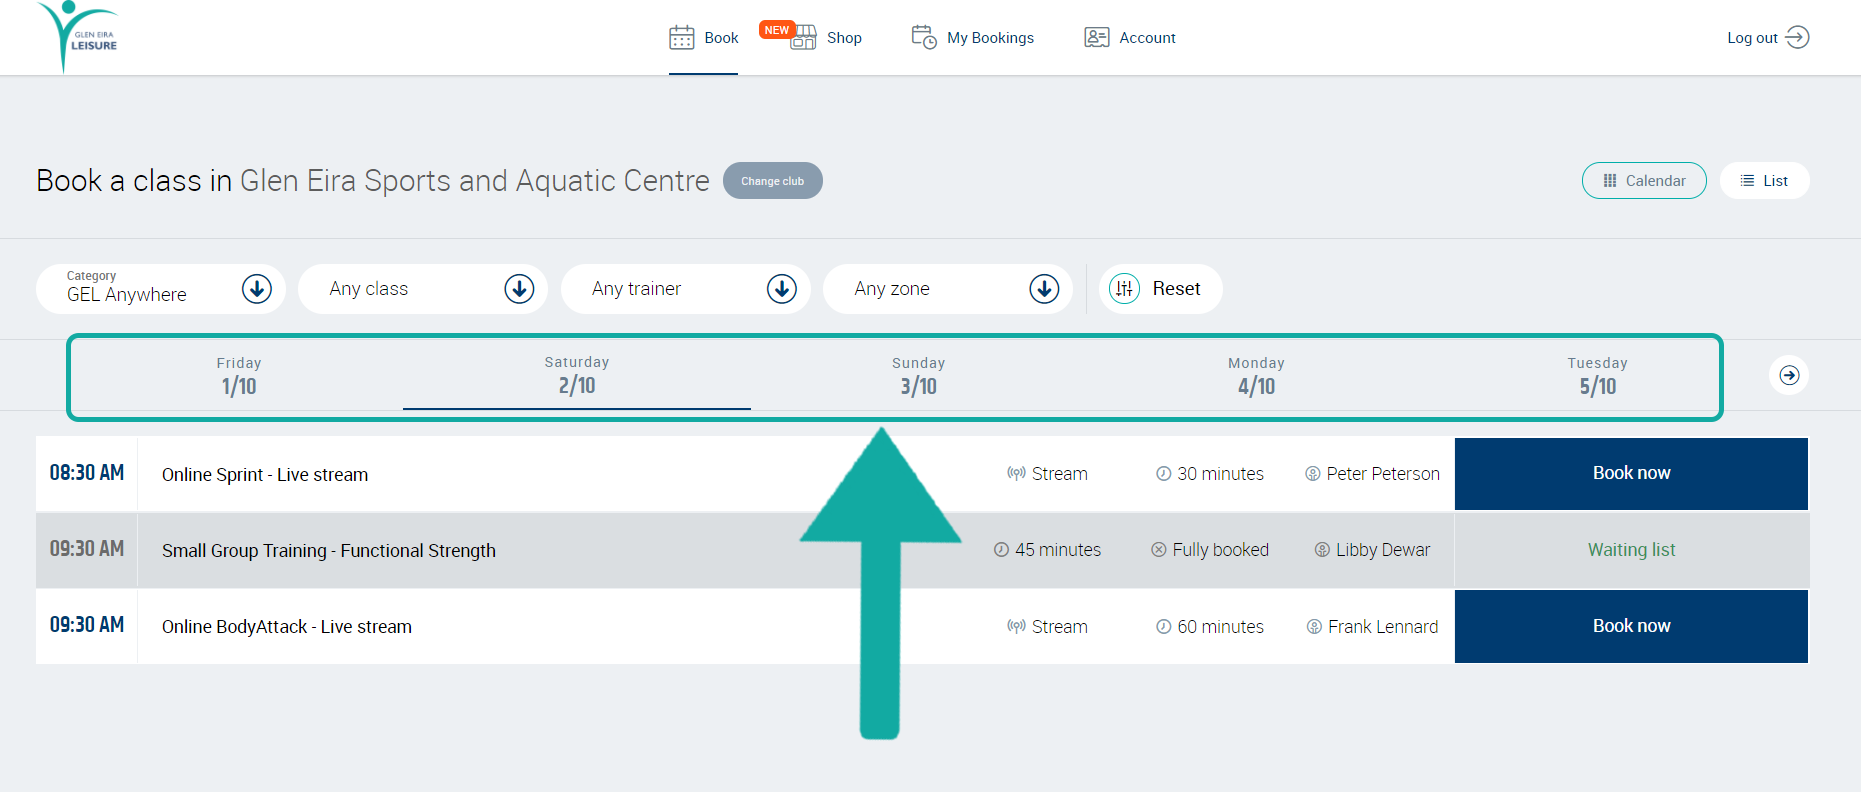Open the Book calendar icon tab
The width and height of the screenshot is (1861, 792).
point(682,38)
